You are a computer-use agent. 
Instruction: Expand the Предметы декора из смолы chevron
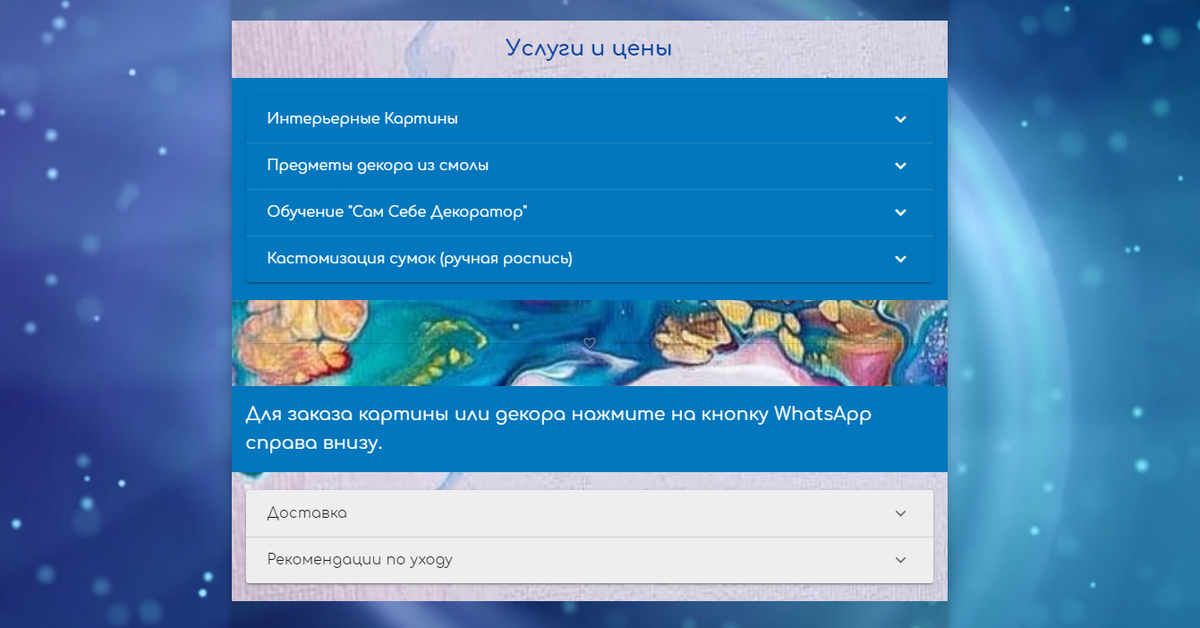click(x=900, y=166)
